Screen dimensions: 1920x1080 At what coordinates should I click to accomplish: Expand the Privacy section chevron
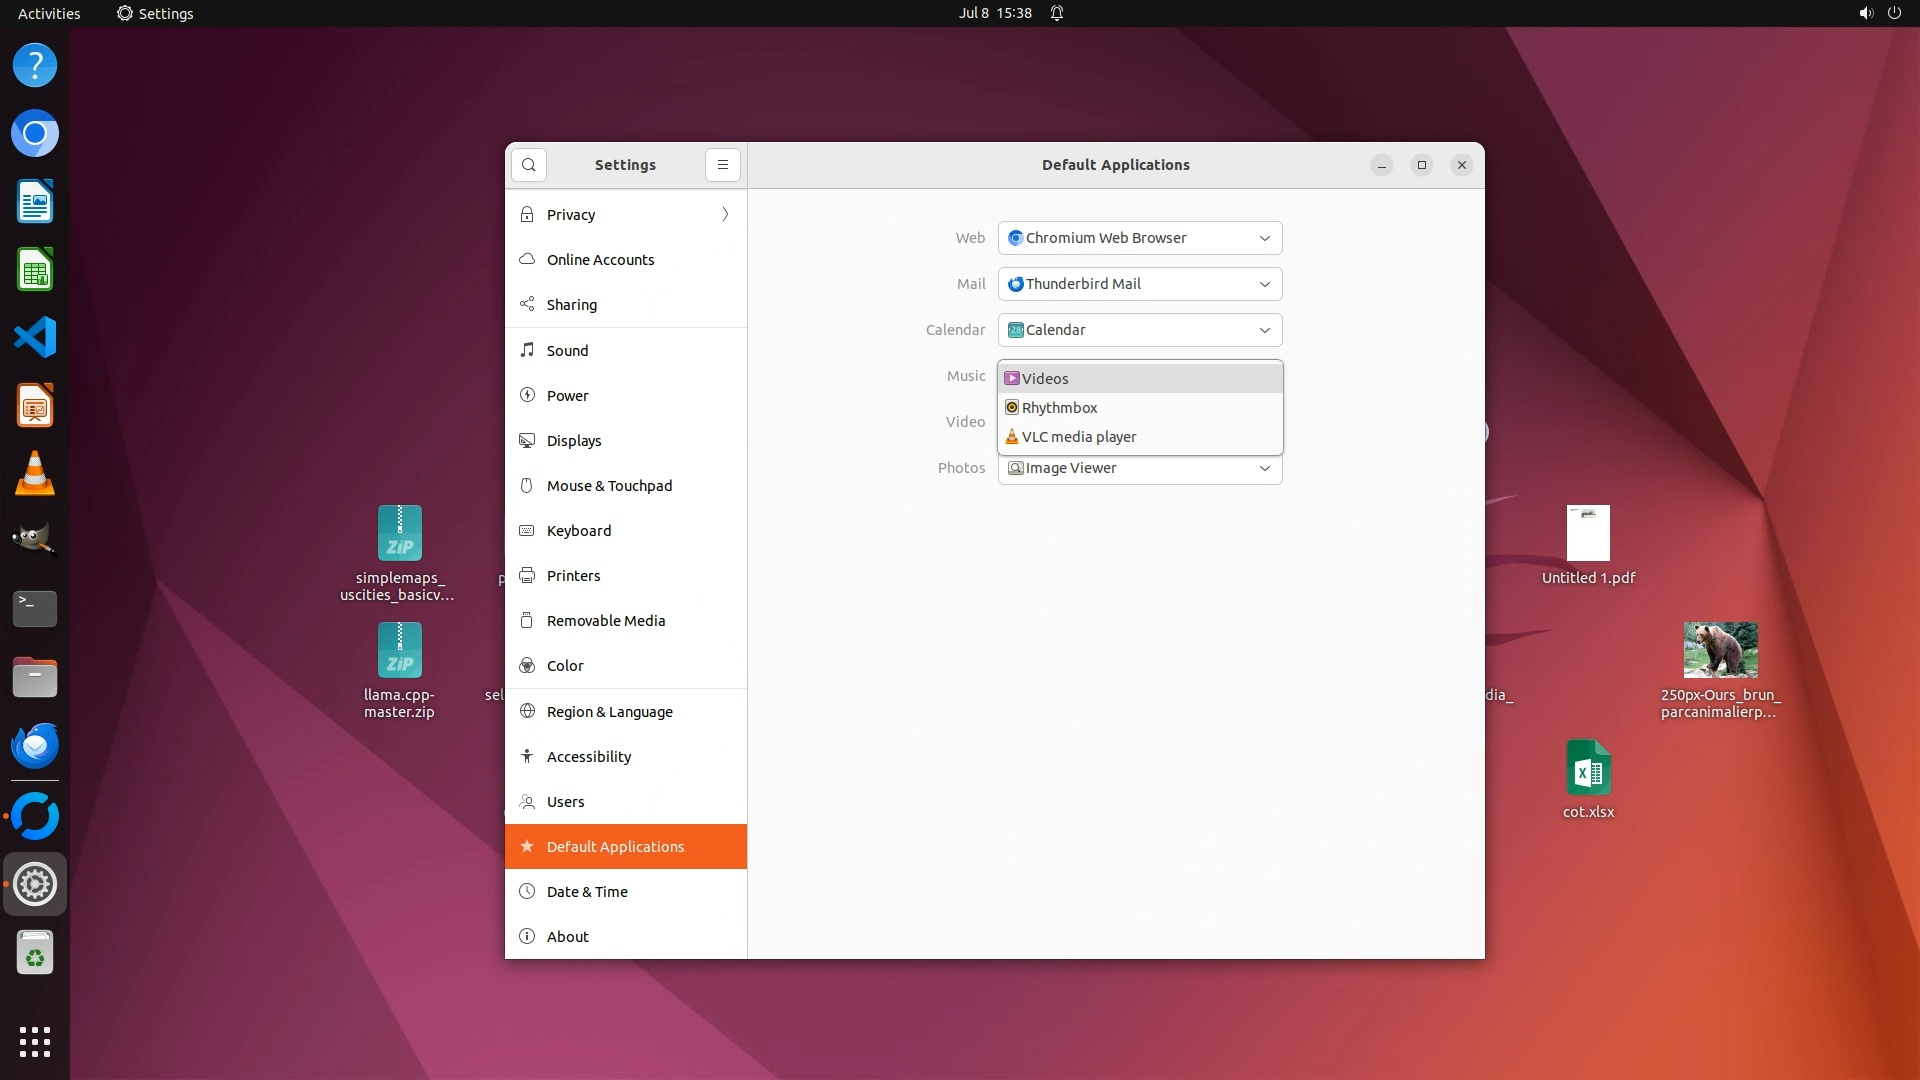coord(725,215)
